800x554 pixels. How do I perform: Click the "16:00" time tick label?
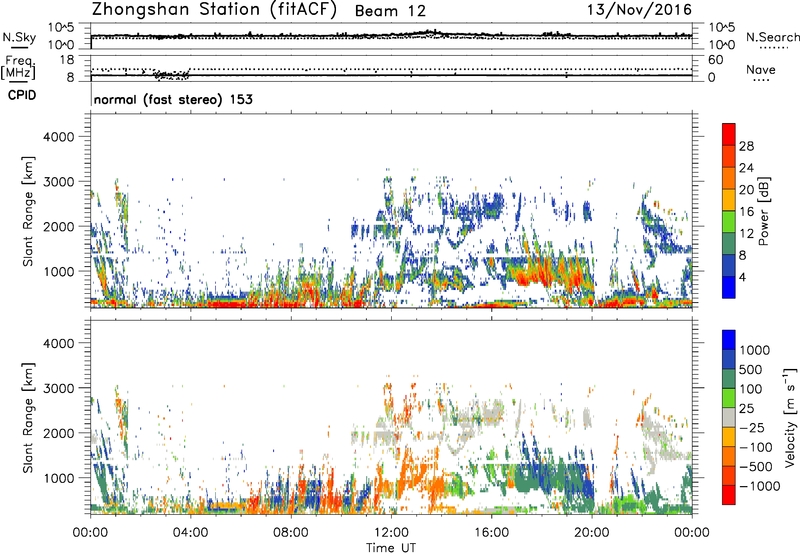coord(491,533)
